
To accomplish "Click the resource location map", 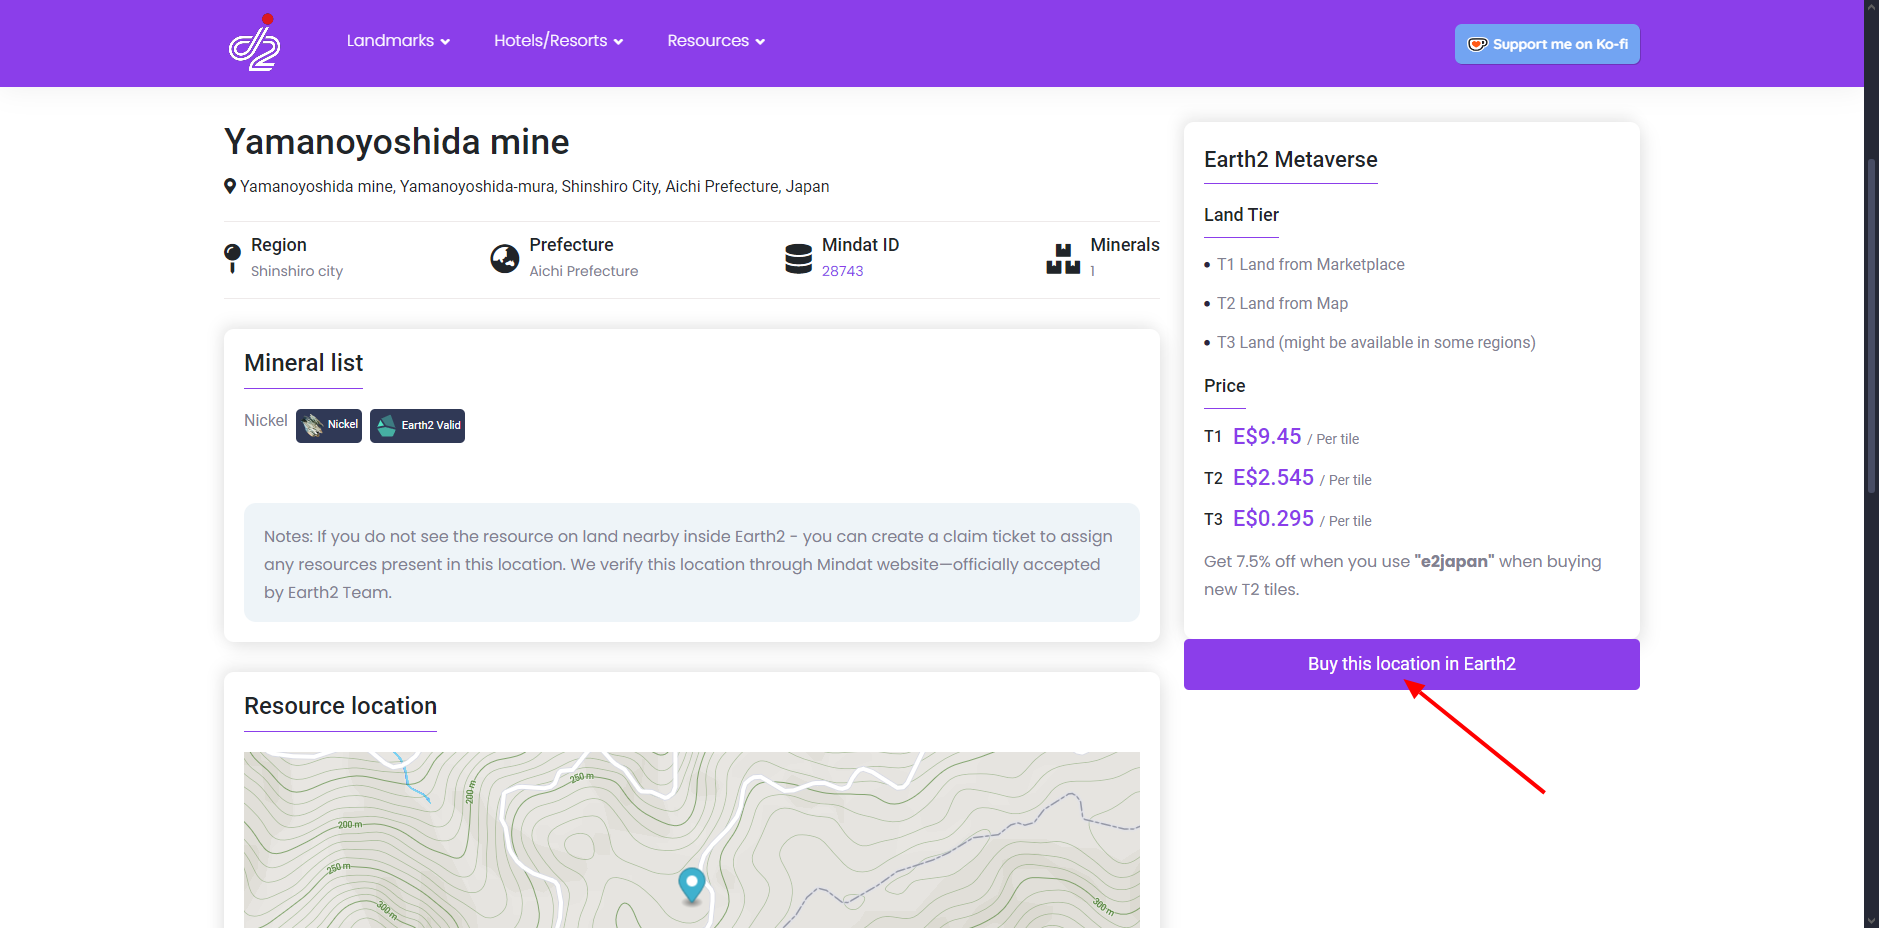I will 691,840.
